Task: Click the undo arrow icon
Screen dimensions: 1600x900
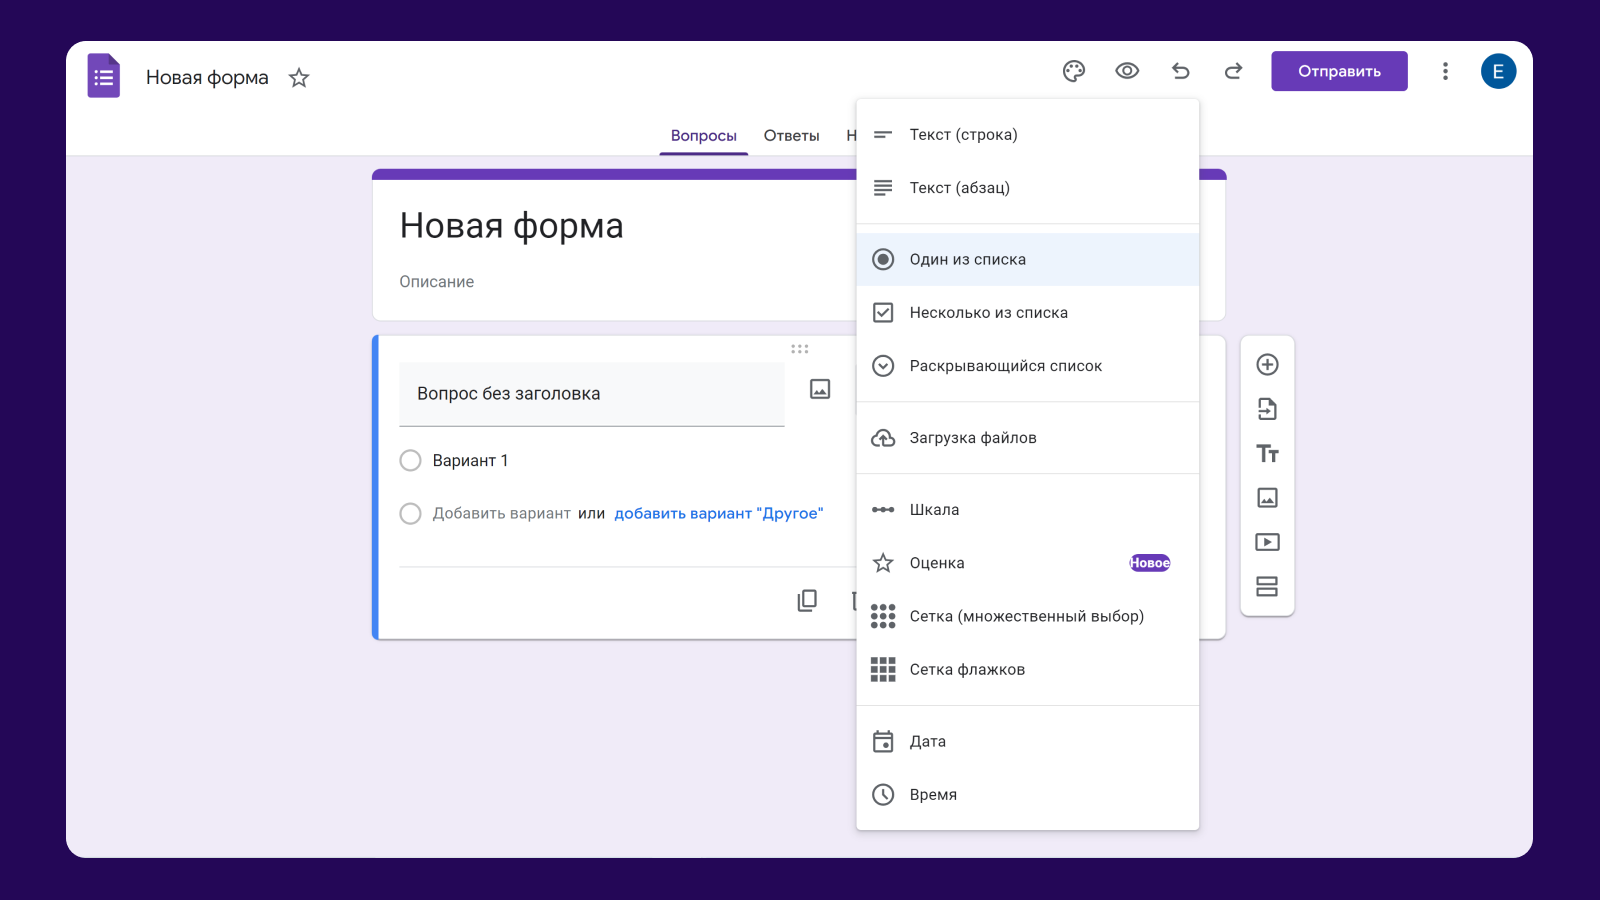Action: click(1180, 71)
